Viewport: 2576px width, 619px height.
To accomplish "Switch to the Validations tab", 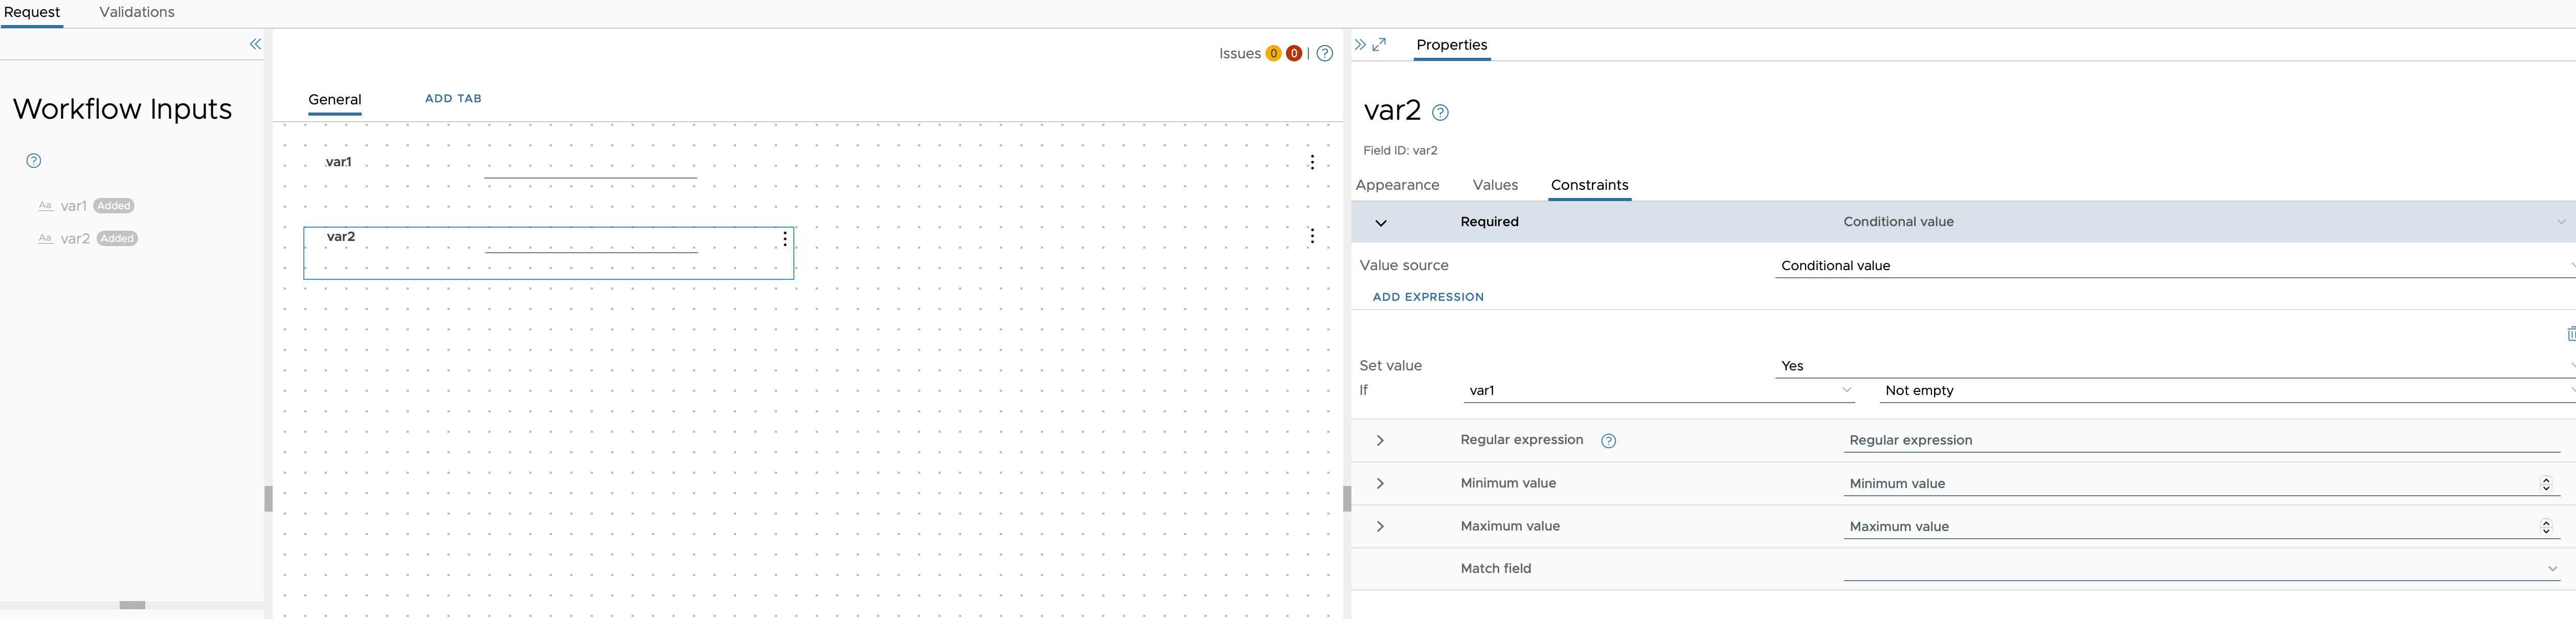I will pos(136,12).
